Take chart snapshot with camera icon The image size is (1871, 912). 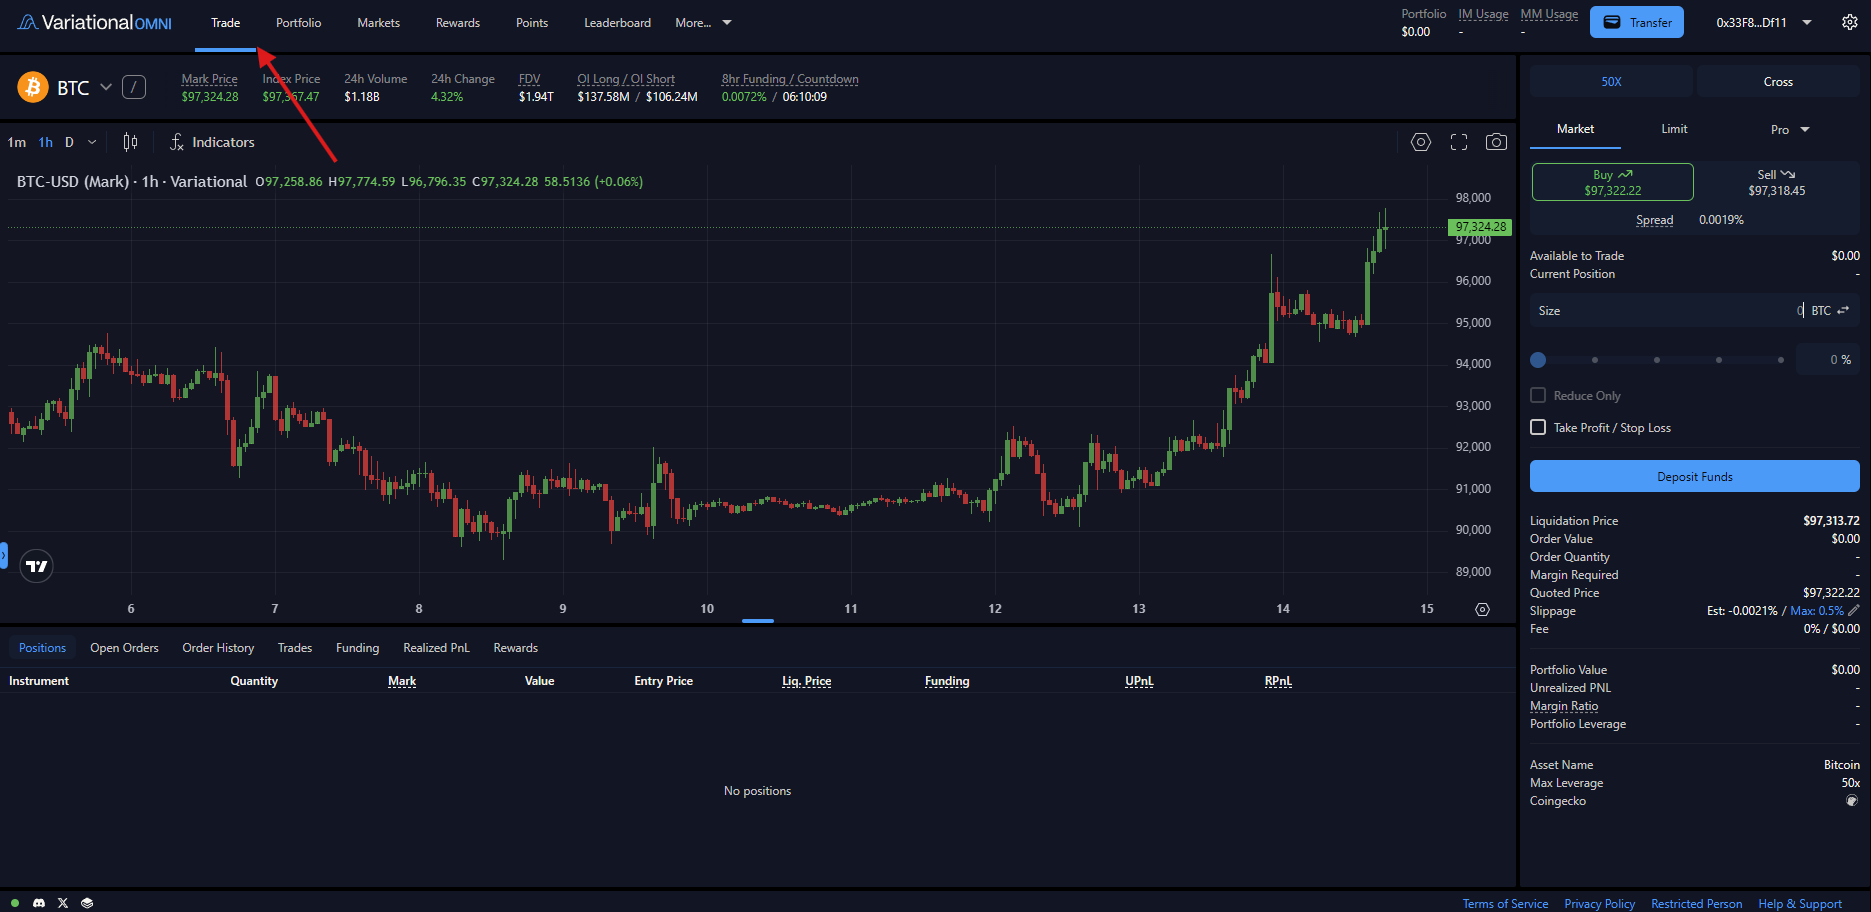click(1496, 142)
